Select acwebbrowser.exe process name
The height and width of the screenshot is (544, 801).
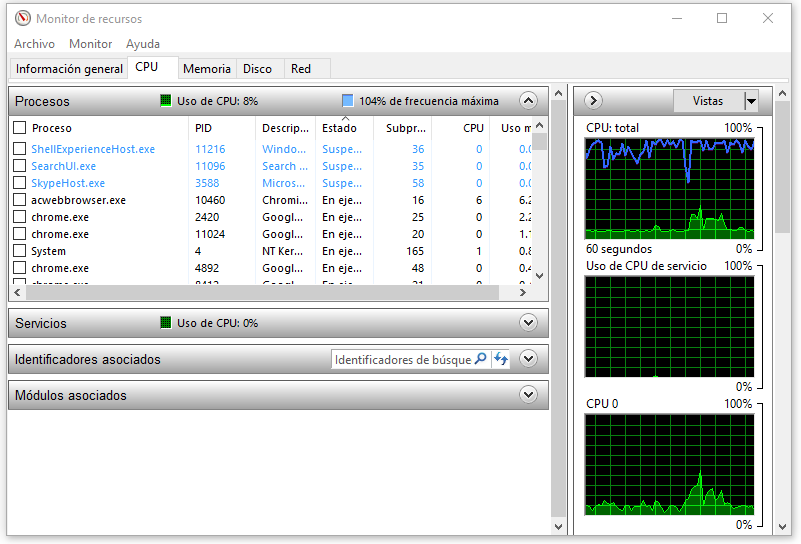click(x=78, y=200)
